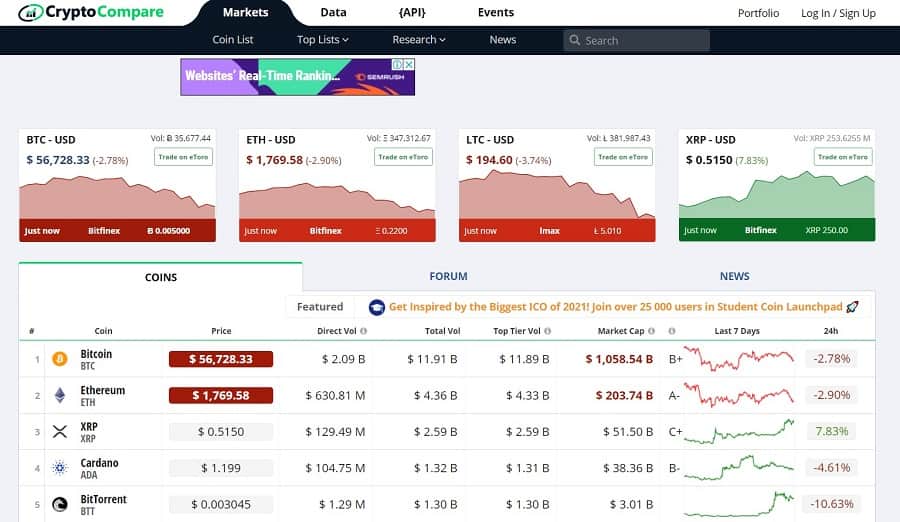Open the Events menu
This screenshot has height=522, width=900.
(x=496, y=13)
